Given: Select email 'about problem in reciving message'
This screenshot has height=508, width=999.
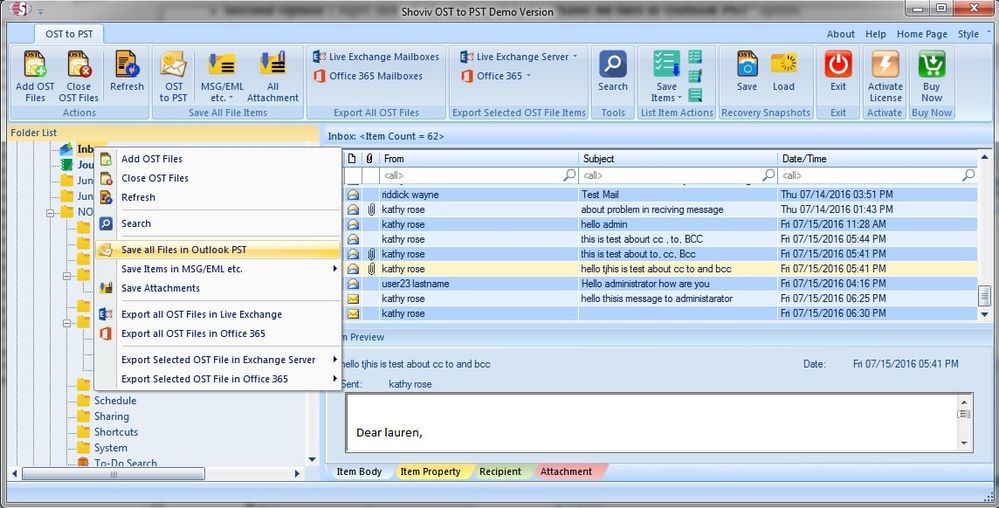Looking at the screenshot, I should (661, 209).
